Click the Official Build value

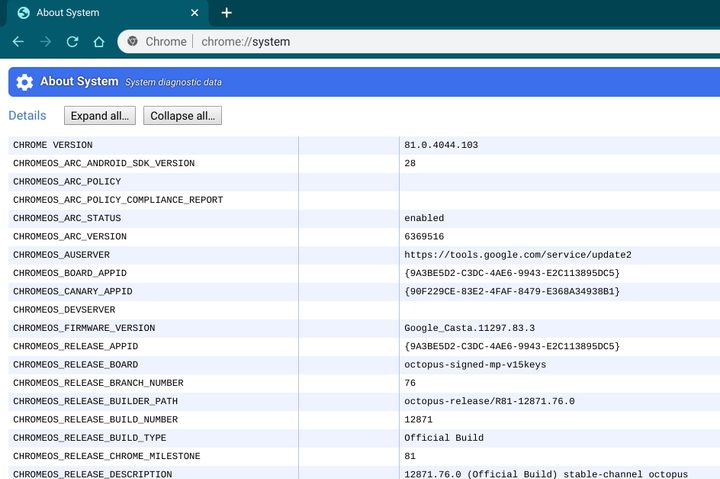tap(444, 438)
